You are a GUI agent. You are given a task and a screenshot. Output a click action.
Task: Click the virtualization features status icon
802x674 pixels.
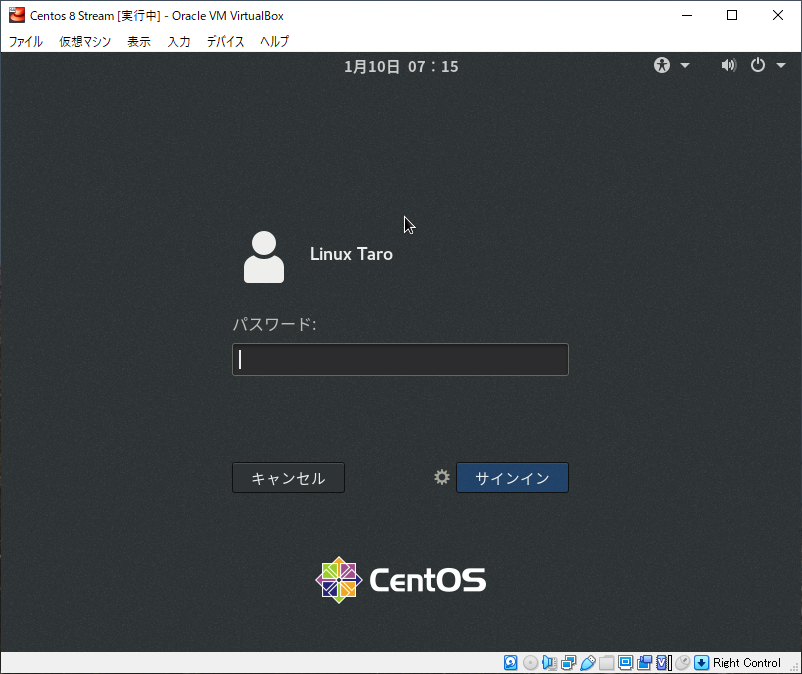point(663,663)
